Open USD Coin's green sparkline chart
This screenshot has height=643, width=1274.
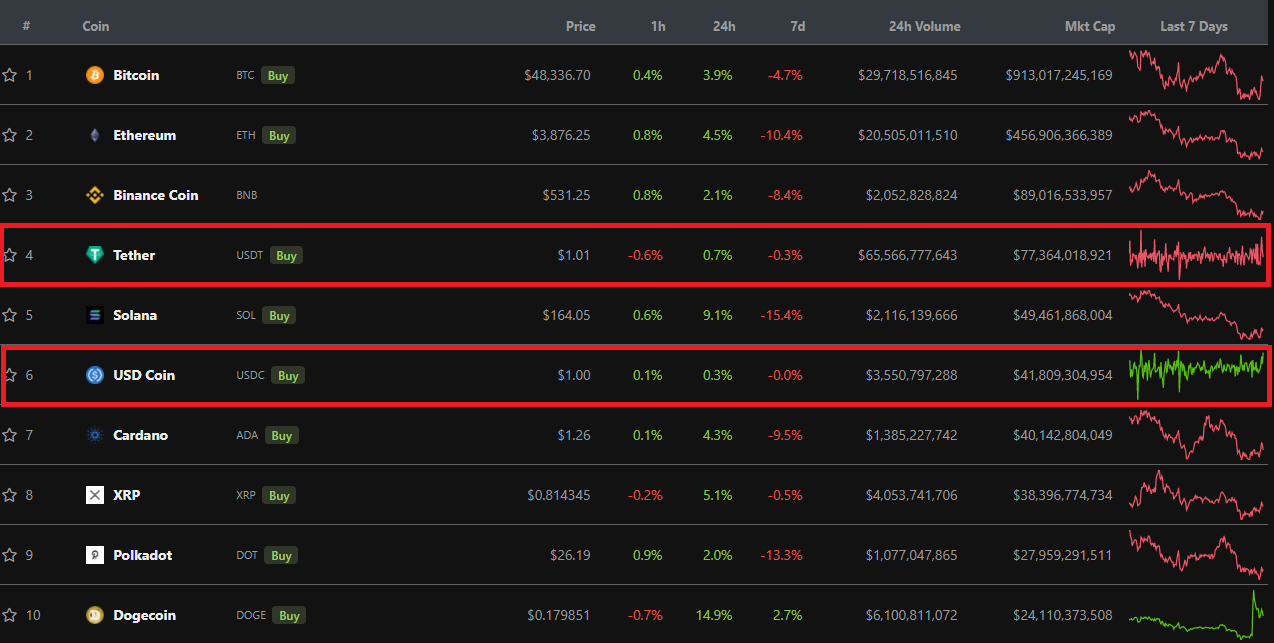tap(1196, 375)
